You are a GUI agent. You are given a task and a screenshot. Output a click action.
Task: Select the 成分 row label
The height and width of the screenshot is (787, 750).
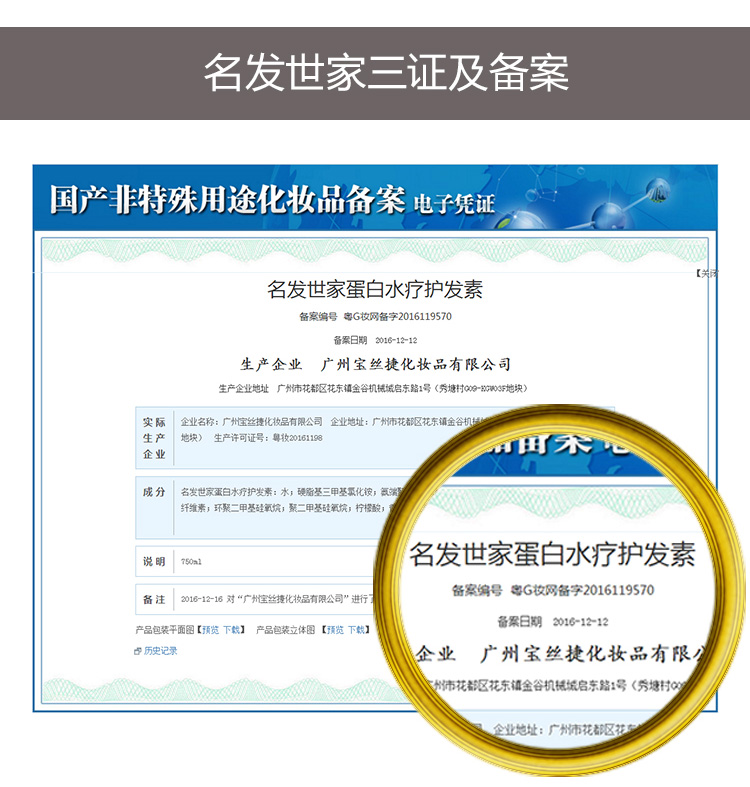(154, 492)
